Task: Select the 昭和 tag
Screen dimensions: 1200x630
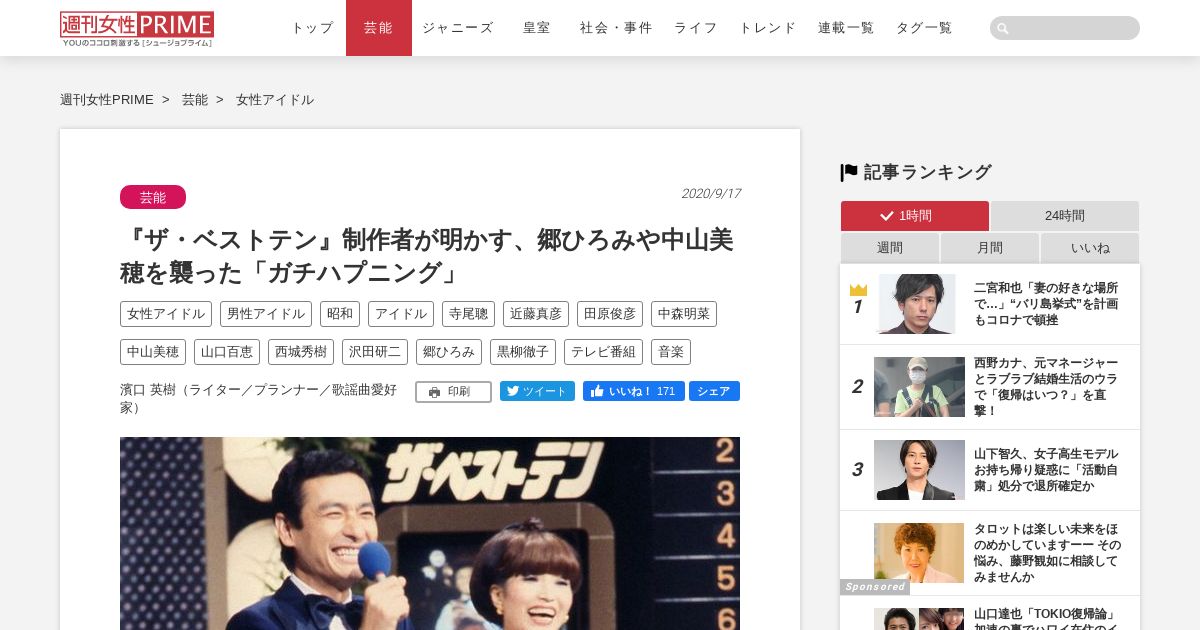Action: click(340, 314)
